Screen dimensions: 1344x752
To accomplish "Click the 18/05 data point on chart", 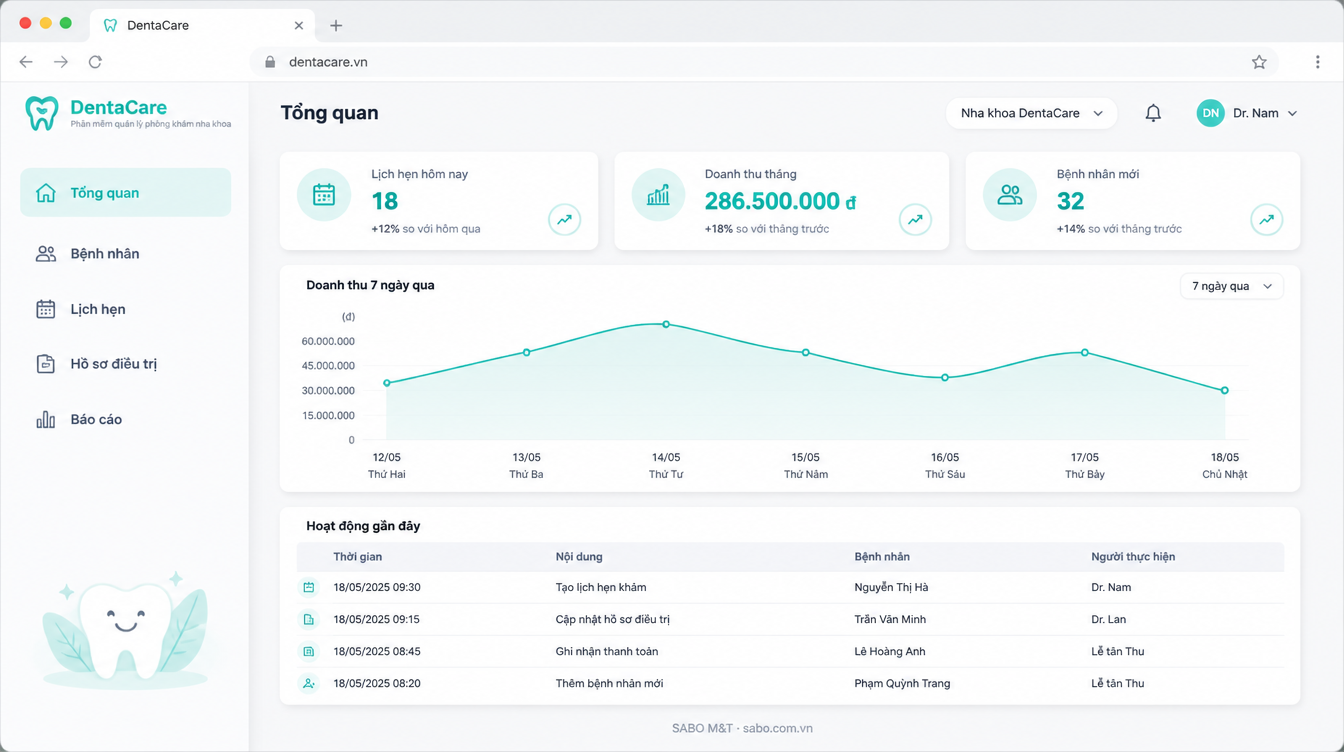I will coord(1225,391).
